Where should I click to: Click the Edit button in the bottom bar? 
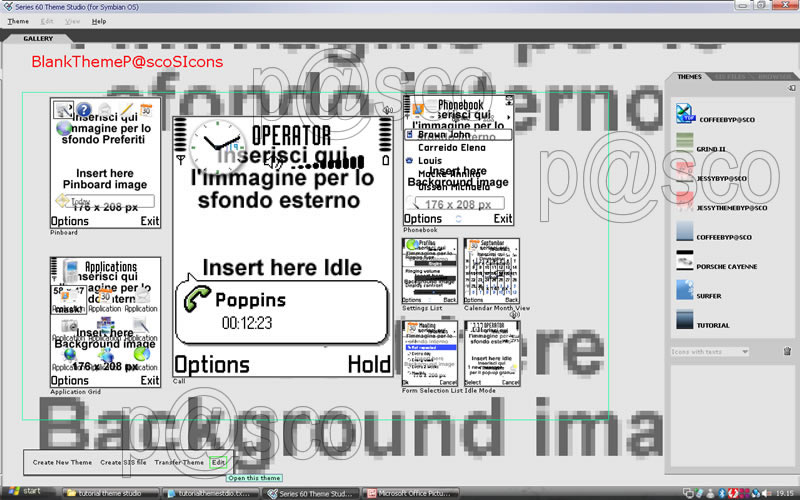[218, 462]
